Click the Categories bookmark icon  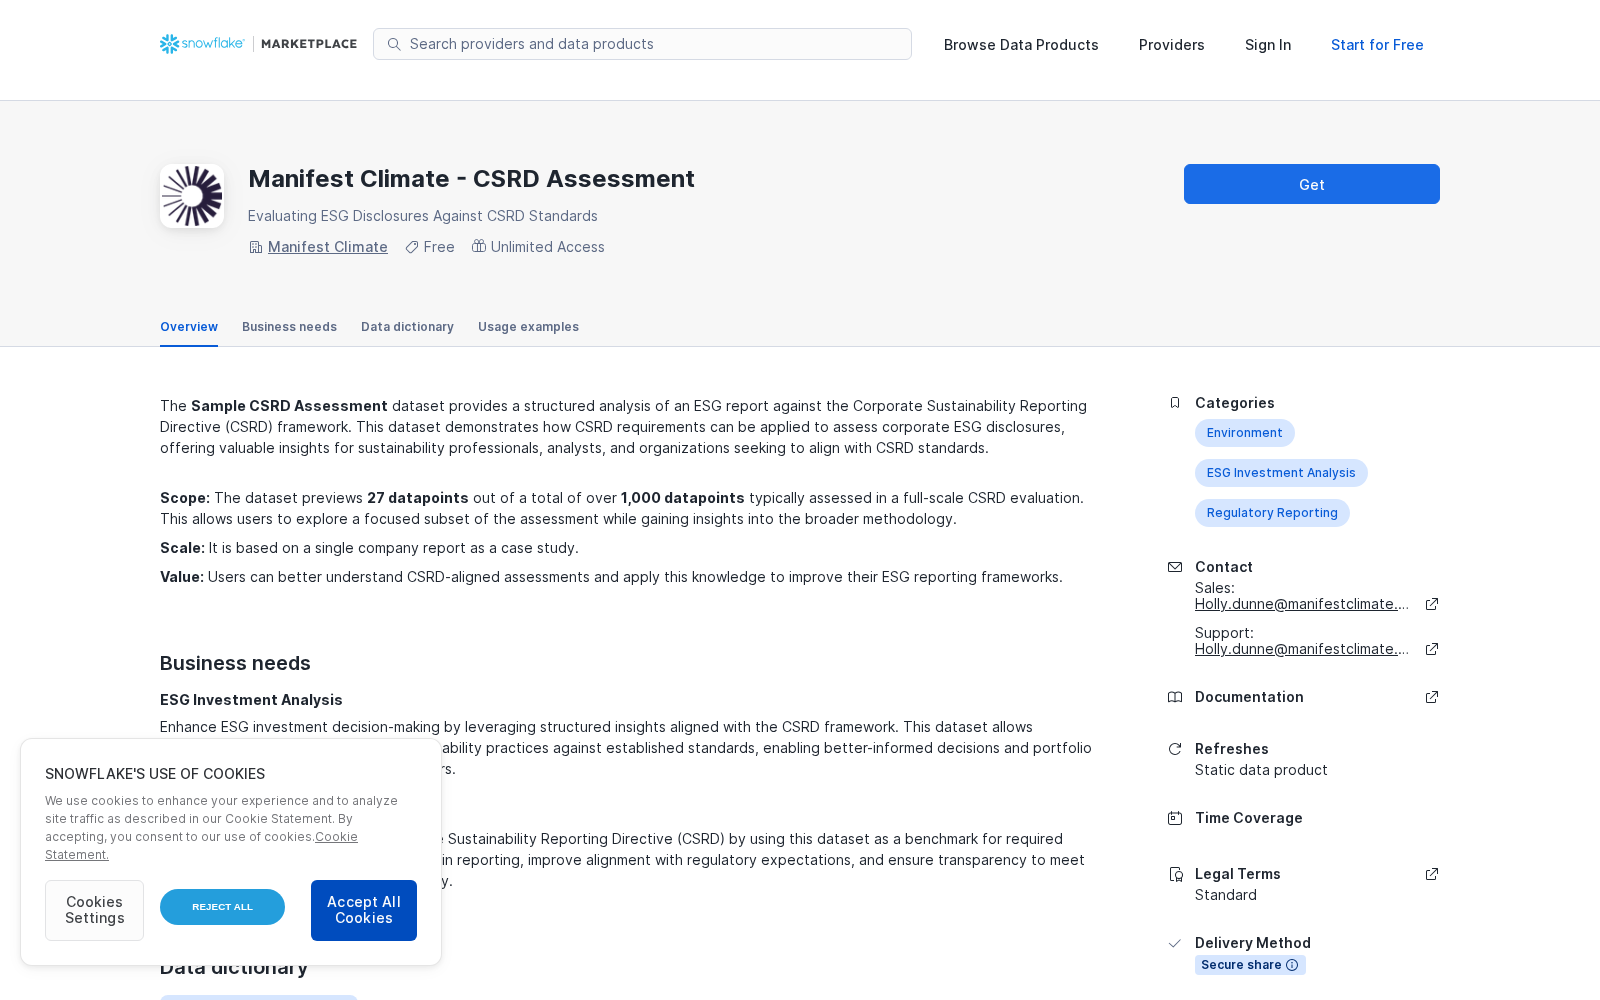1175,403
